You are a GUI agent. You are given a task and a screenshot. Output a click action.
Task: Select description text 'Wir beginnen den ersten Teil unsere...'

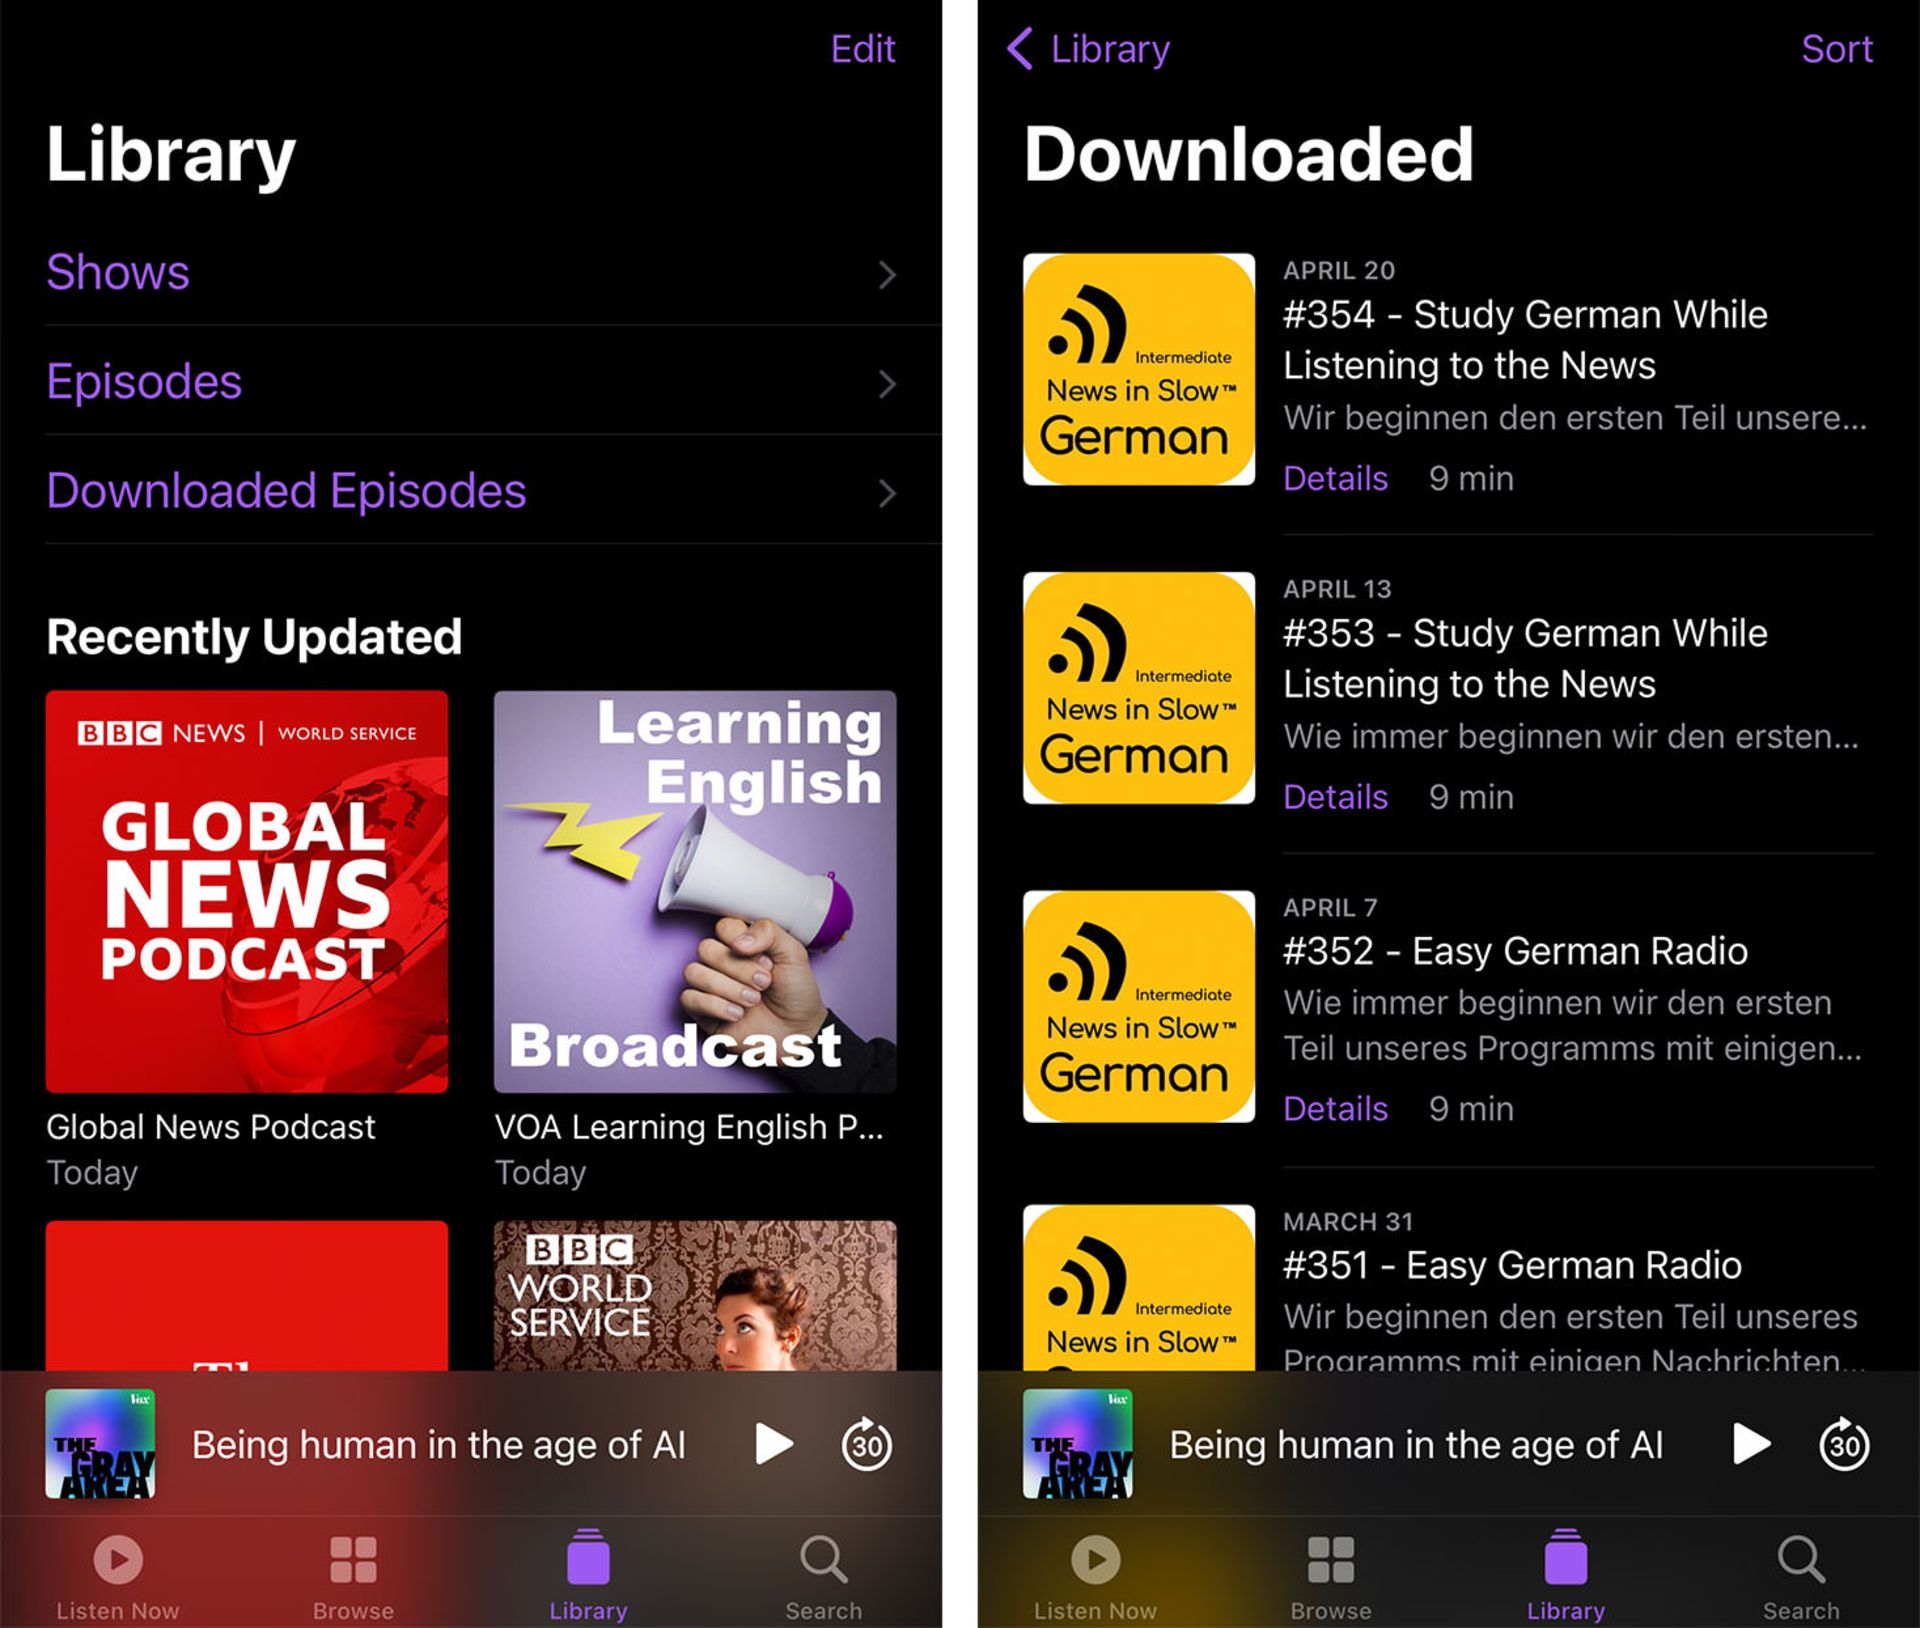(x=1575, y=418)
